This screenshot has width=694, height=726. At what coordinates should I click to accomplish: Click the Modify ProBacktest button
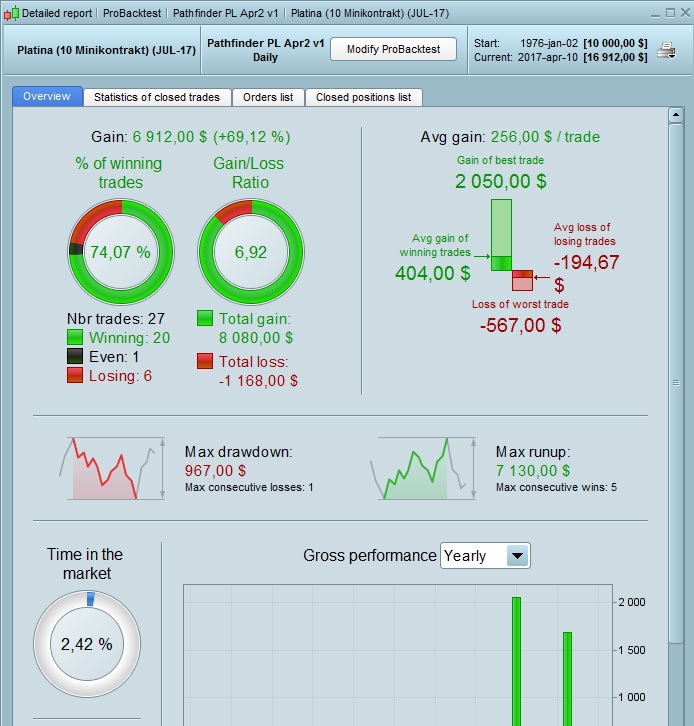(394, 49)
